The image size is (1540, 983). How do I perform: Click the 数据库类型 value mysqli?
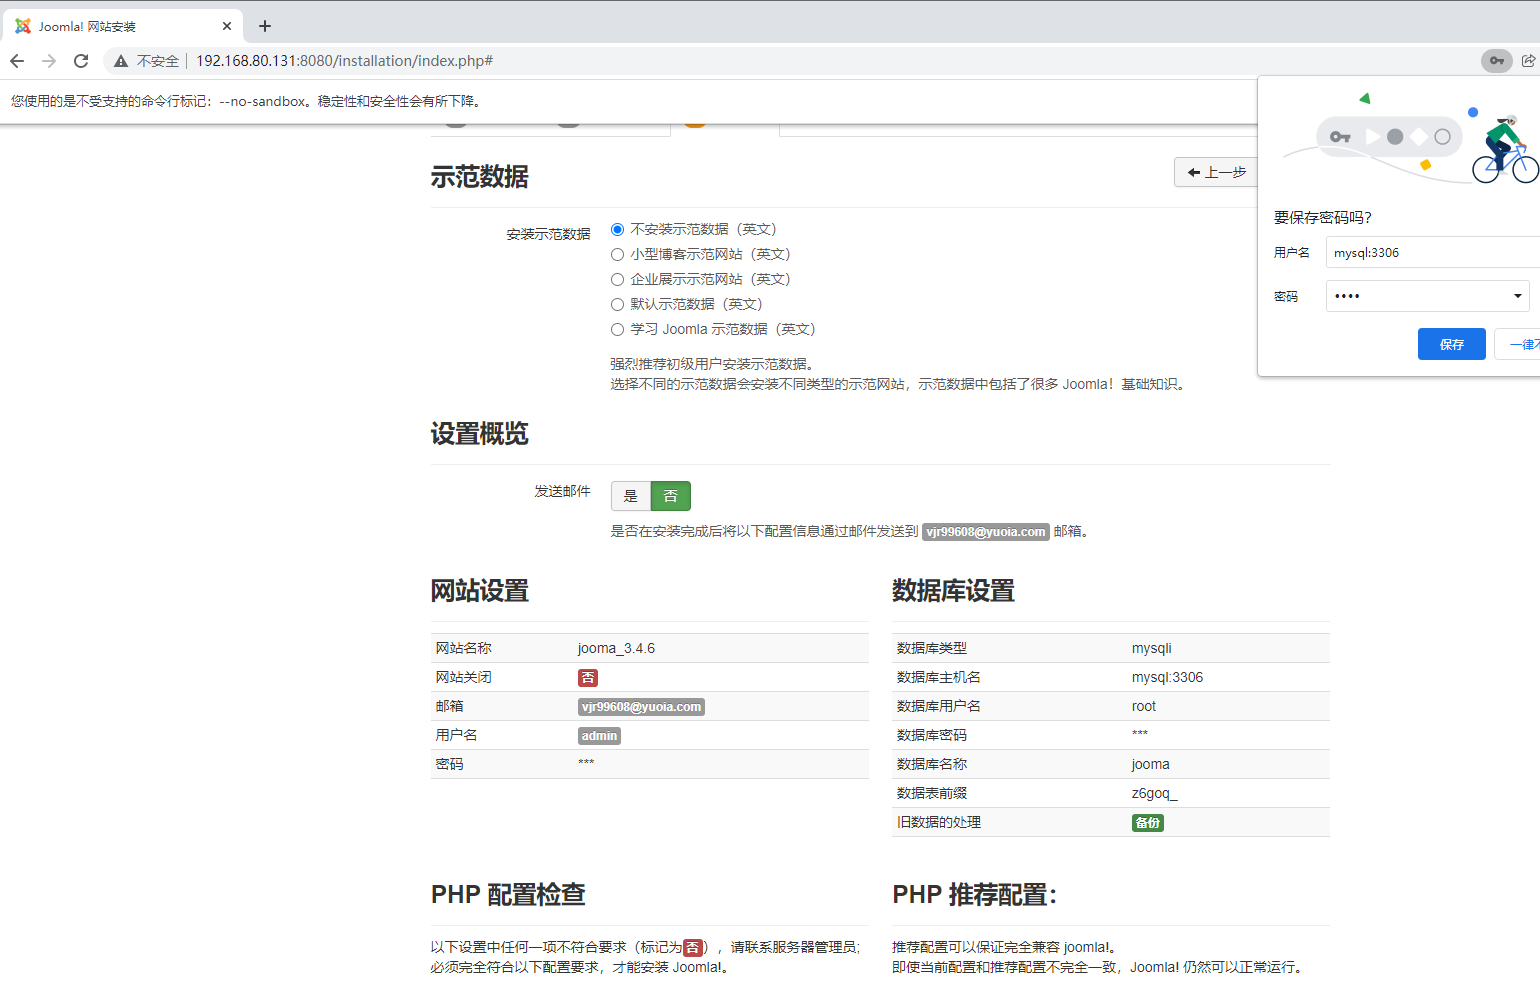pos(1152,648)
